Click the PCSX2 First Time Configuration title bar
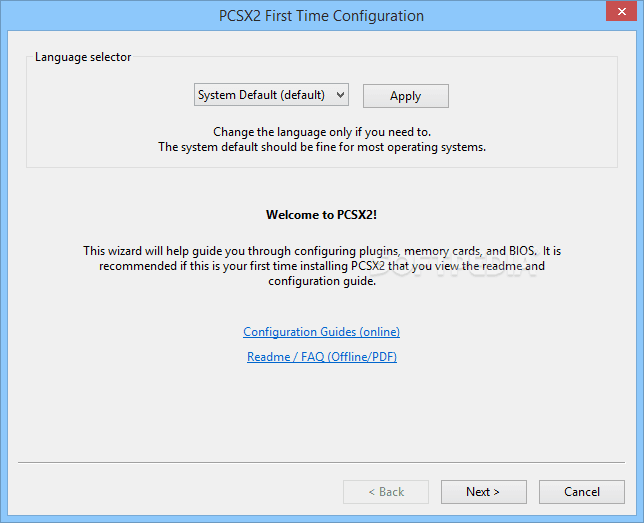 tap(321, 16)
